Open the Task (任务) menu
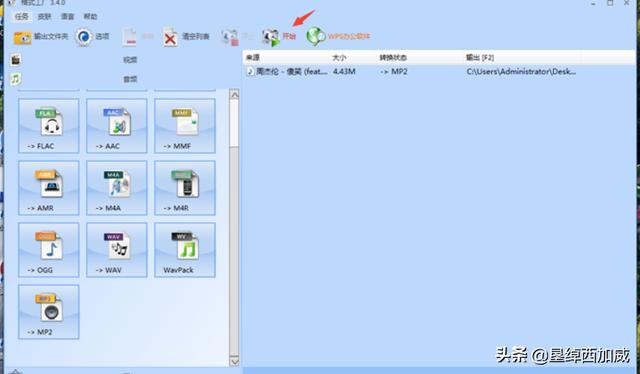The width and height of the screenshot is (640, 374). pyautogui.click(x=21, y=16)
